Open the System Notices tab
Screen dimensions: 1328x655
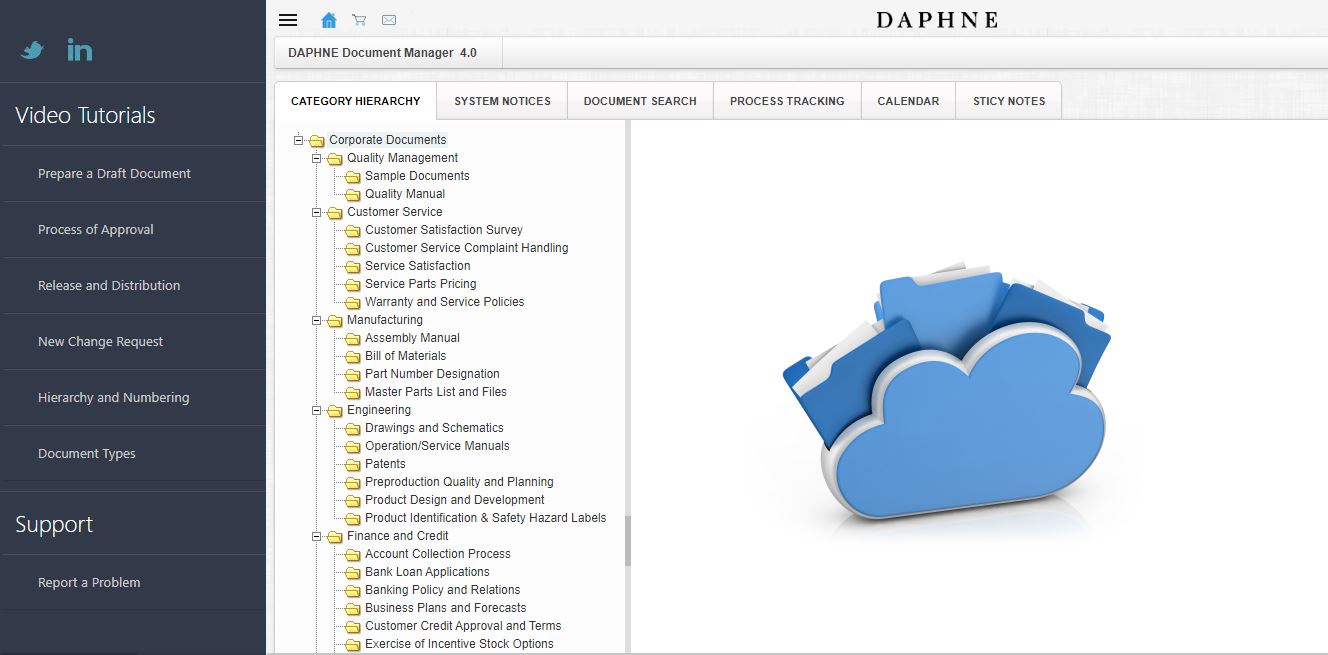[502, 101]
